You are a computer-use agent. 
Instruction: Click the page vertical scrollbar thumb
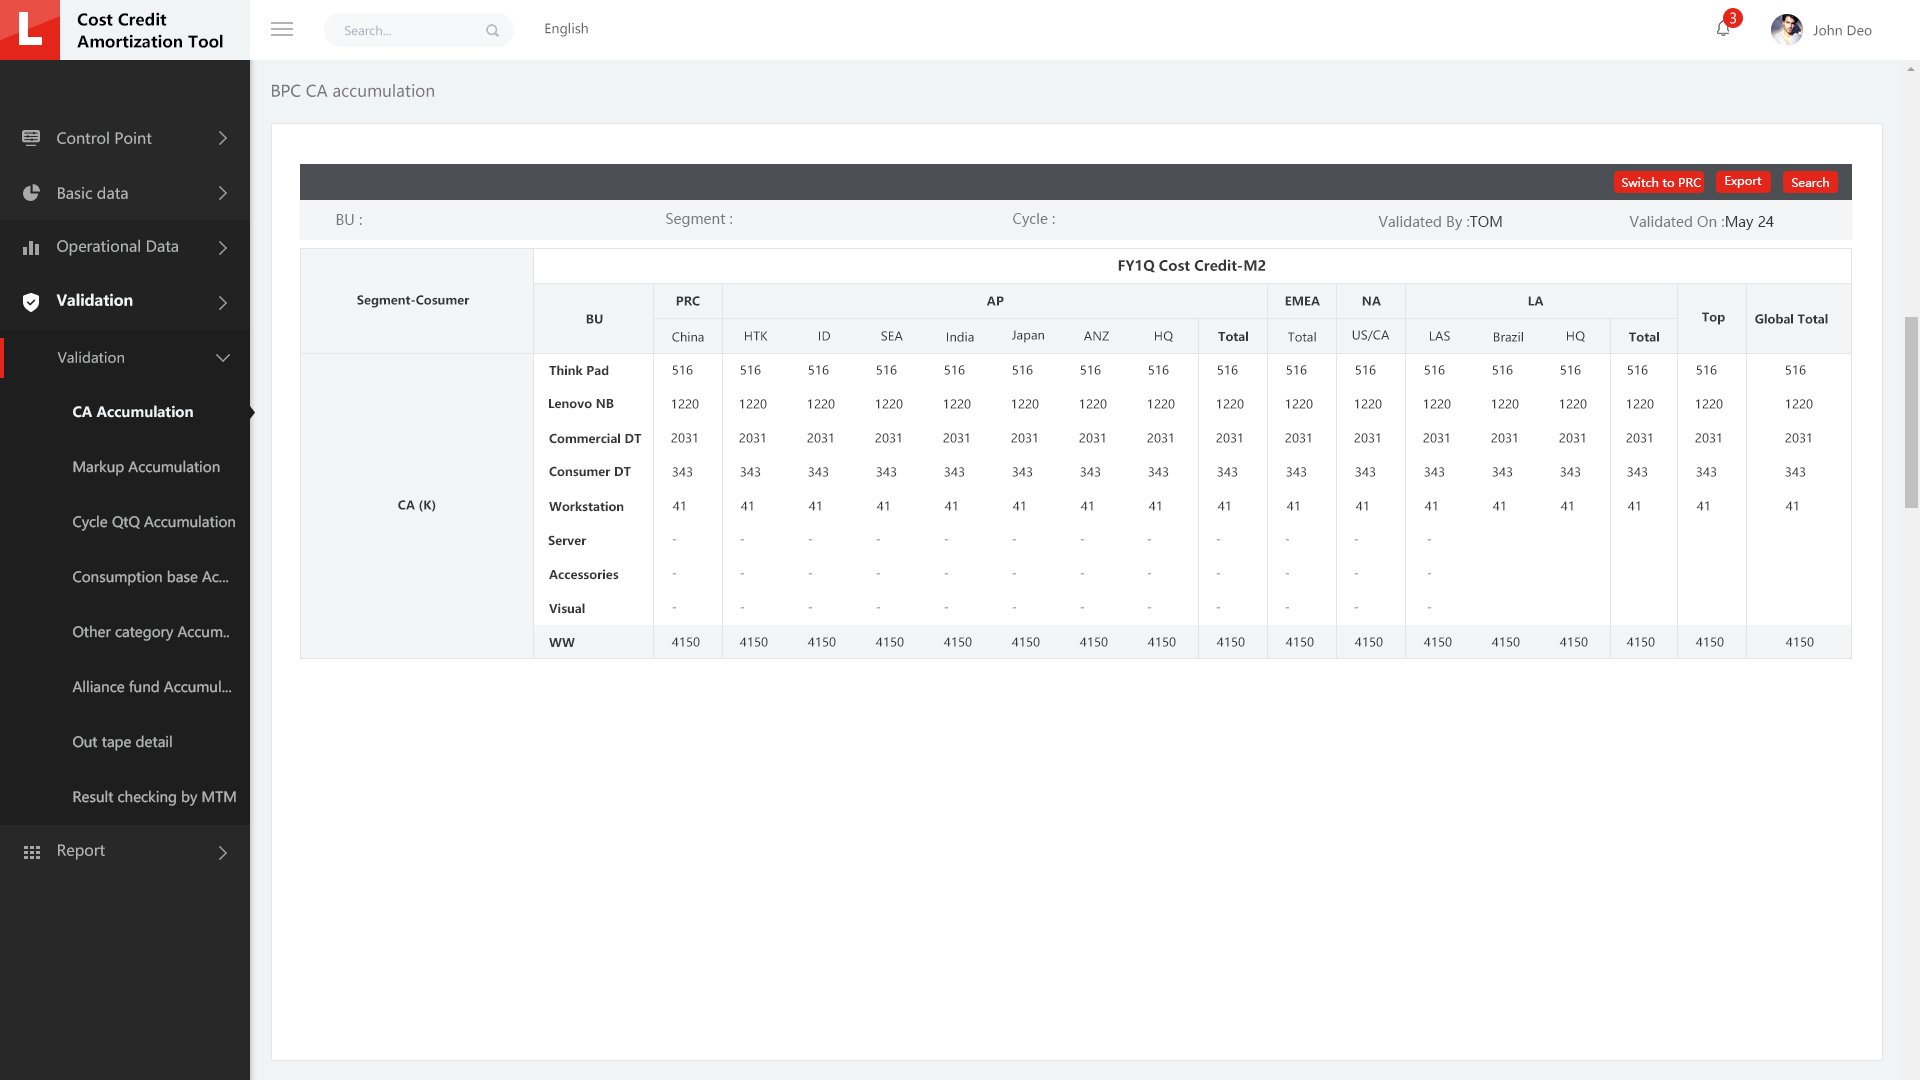(1911, 413)
